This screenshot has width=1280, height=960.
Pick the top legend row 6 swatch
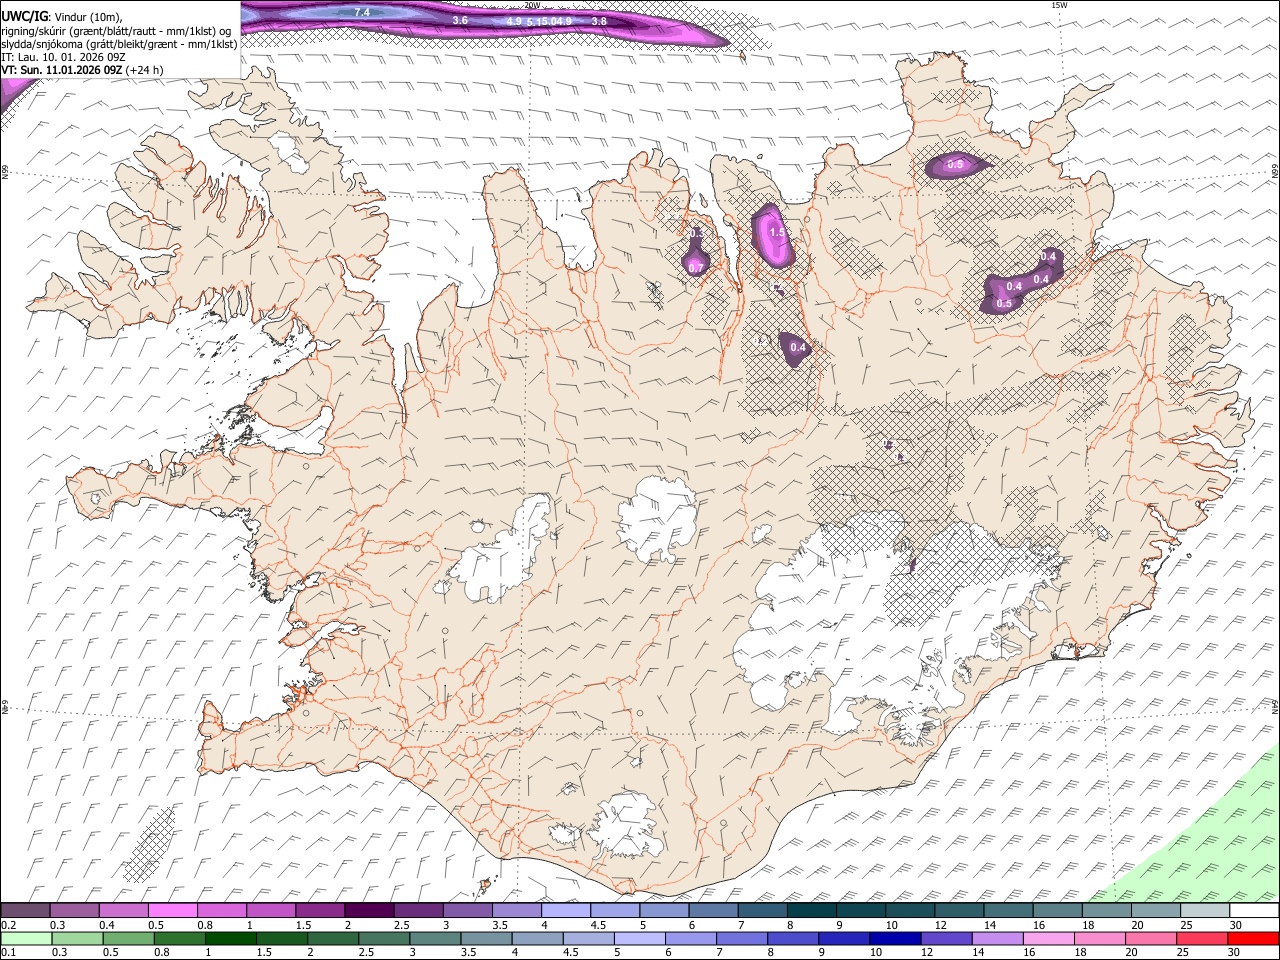714,910
